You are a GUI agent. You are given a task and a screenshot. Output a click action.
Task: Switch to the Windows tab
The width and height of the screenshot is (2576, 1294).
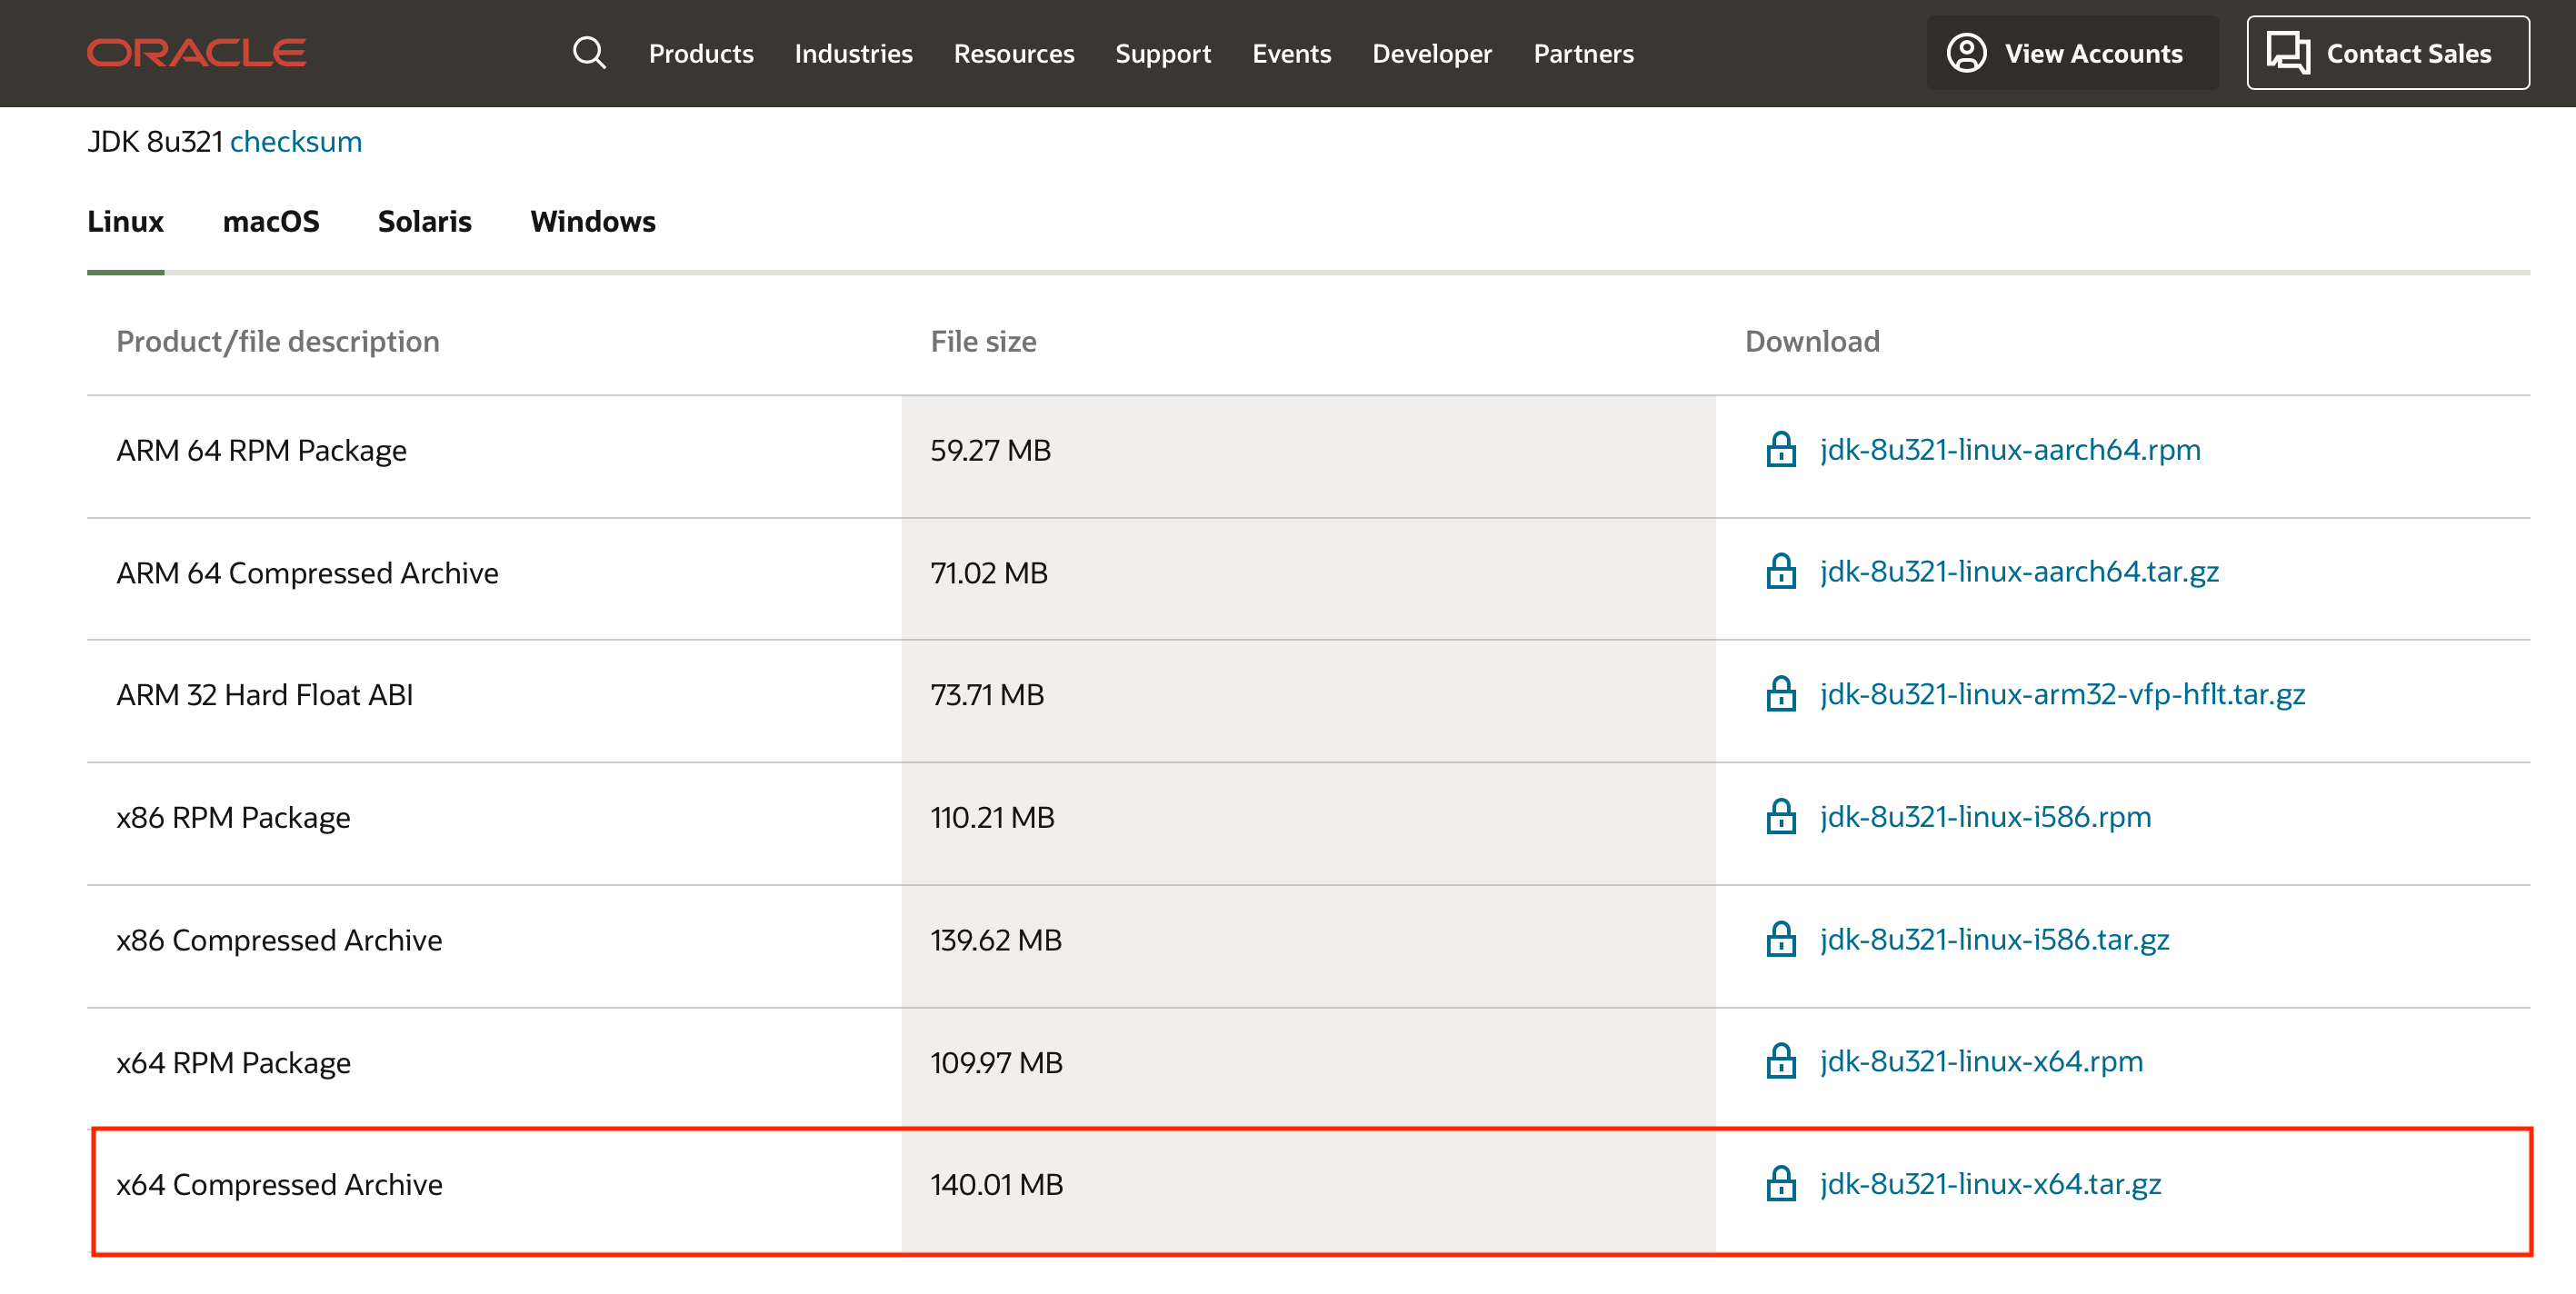592,221
